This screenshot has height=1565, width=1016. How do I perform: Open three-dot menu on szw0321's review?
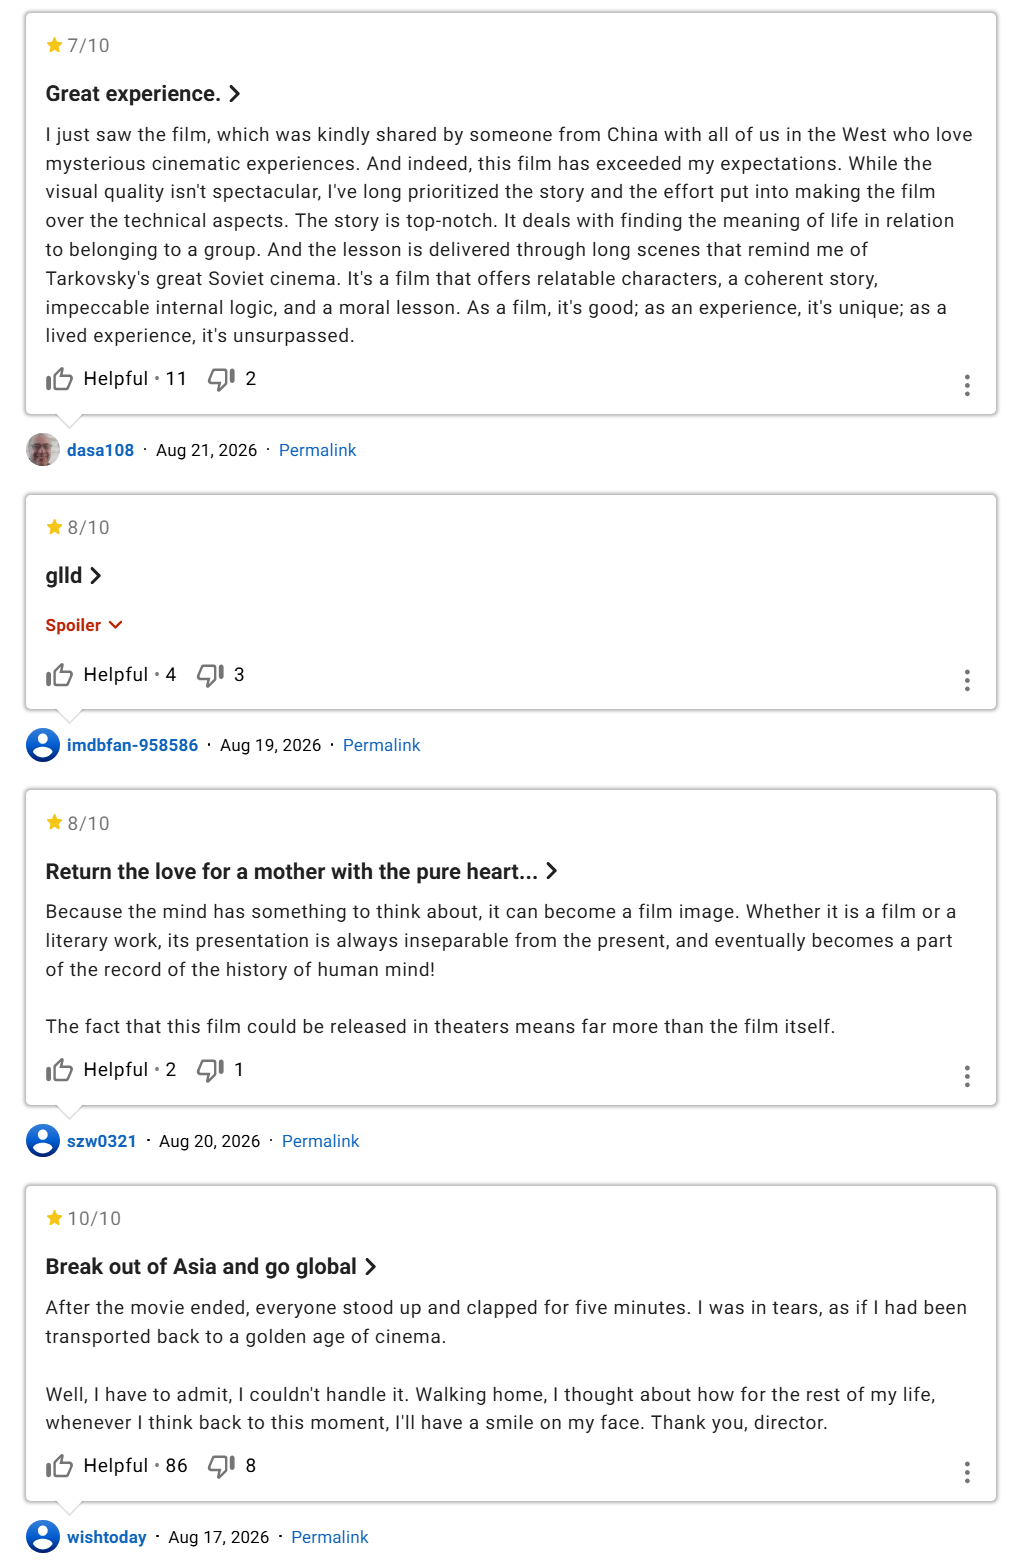[967, 1076]
